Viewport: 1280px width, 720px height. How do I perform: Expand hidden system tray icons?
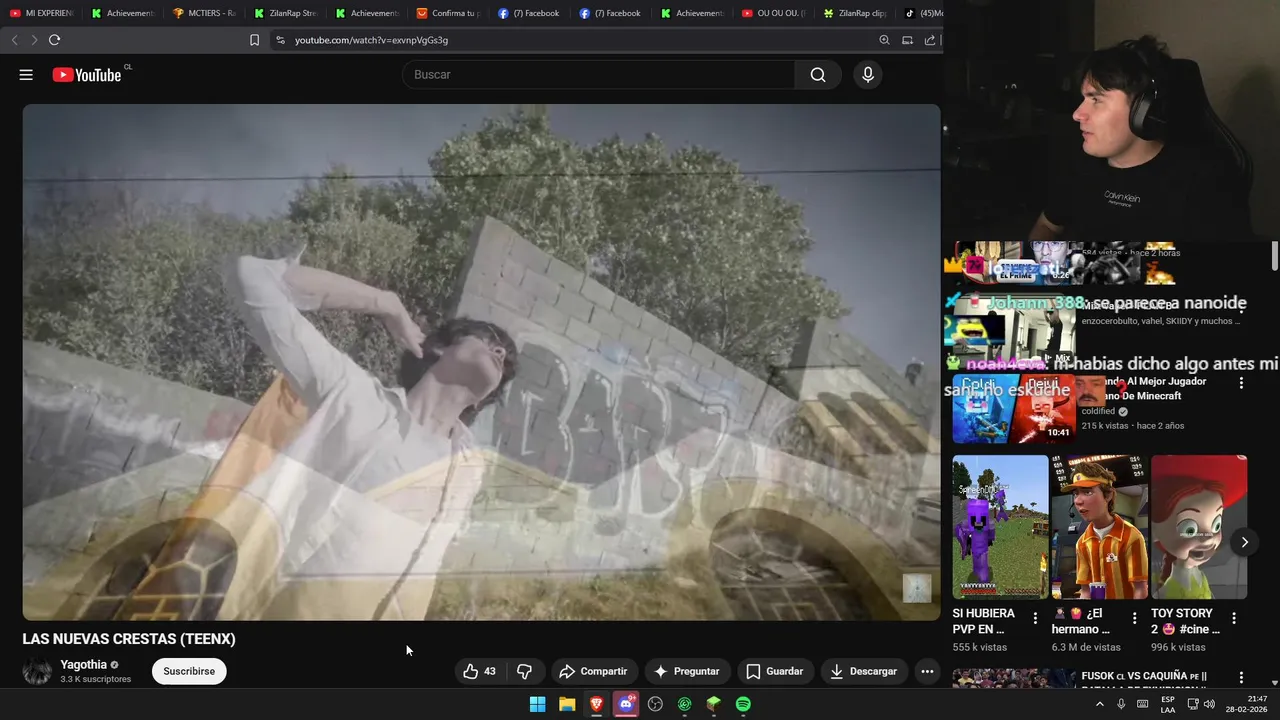[1099, 704]
